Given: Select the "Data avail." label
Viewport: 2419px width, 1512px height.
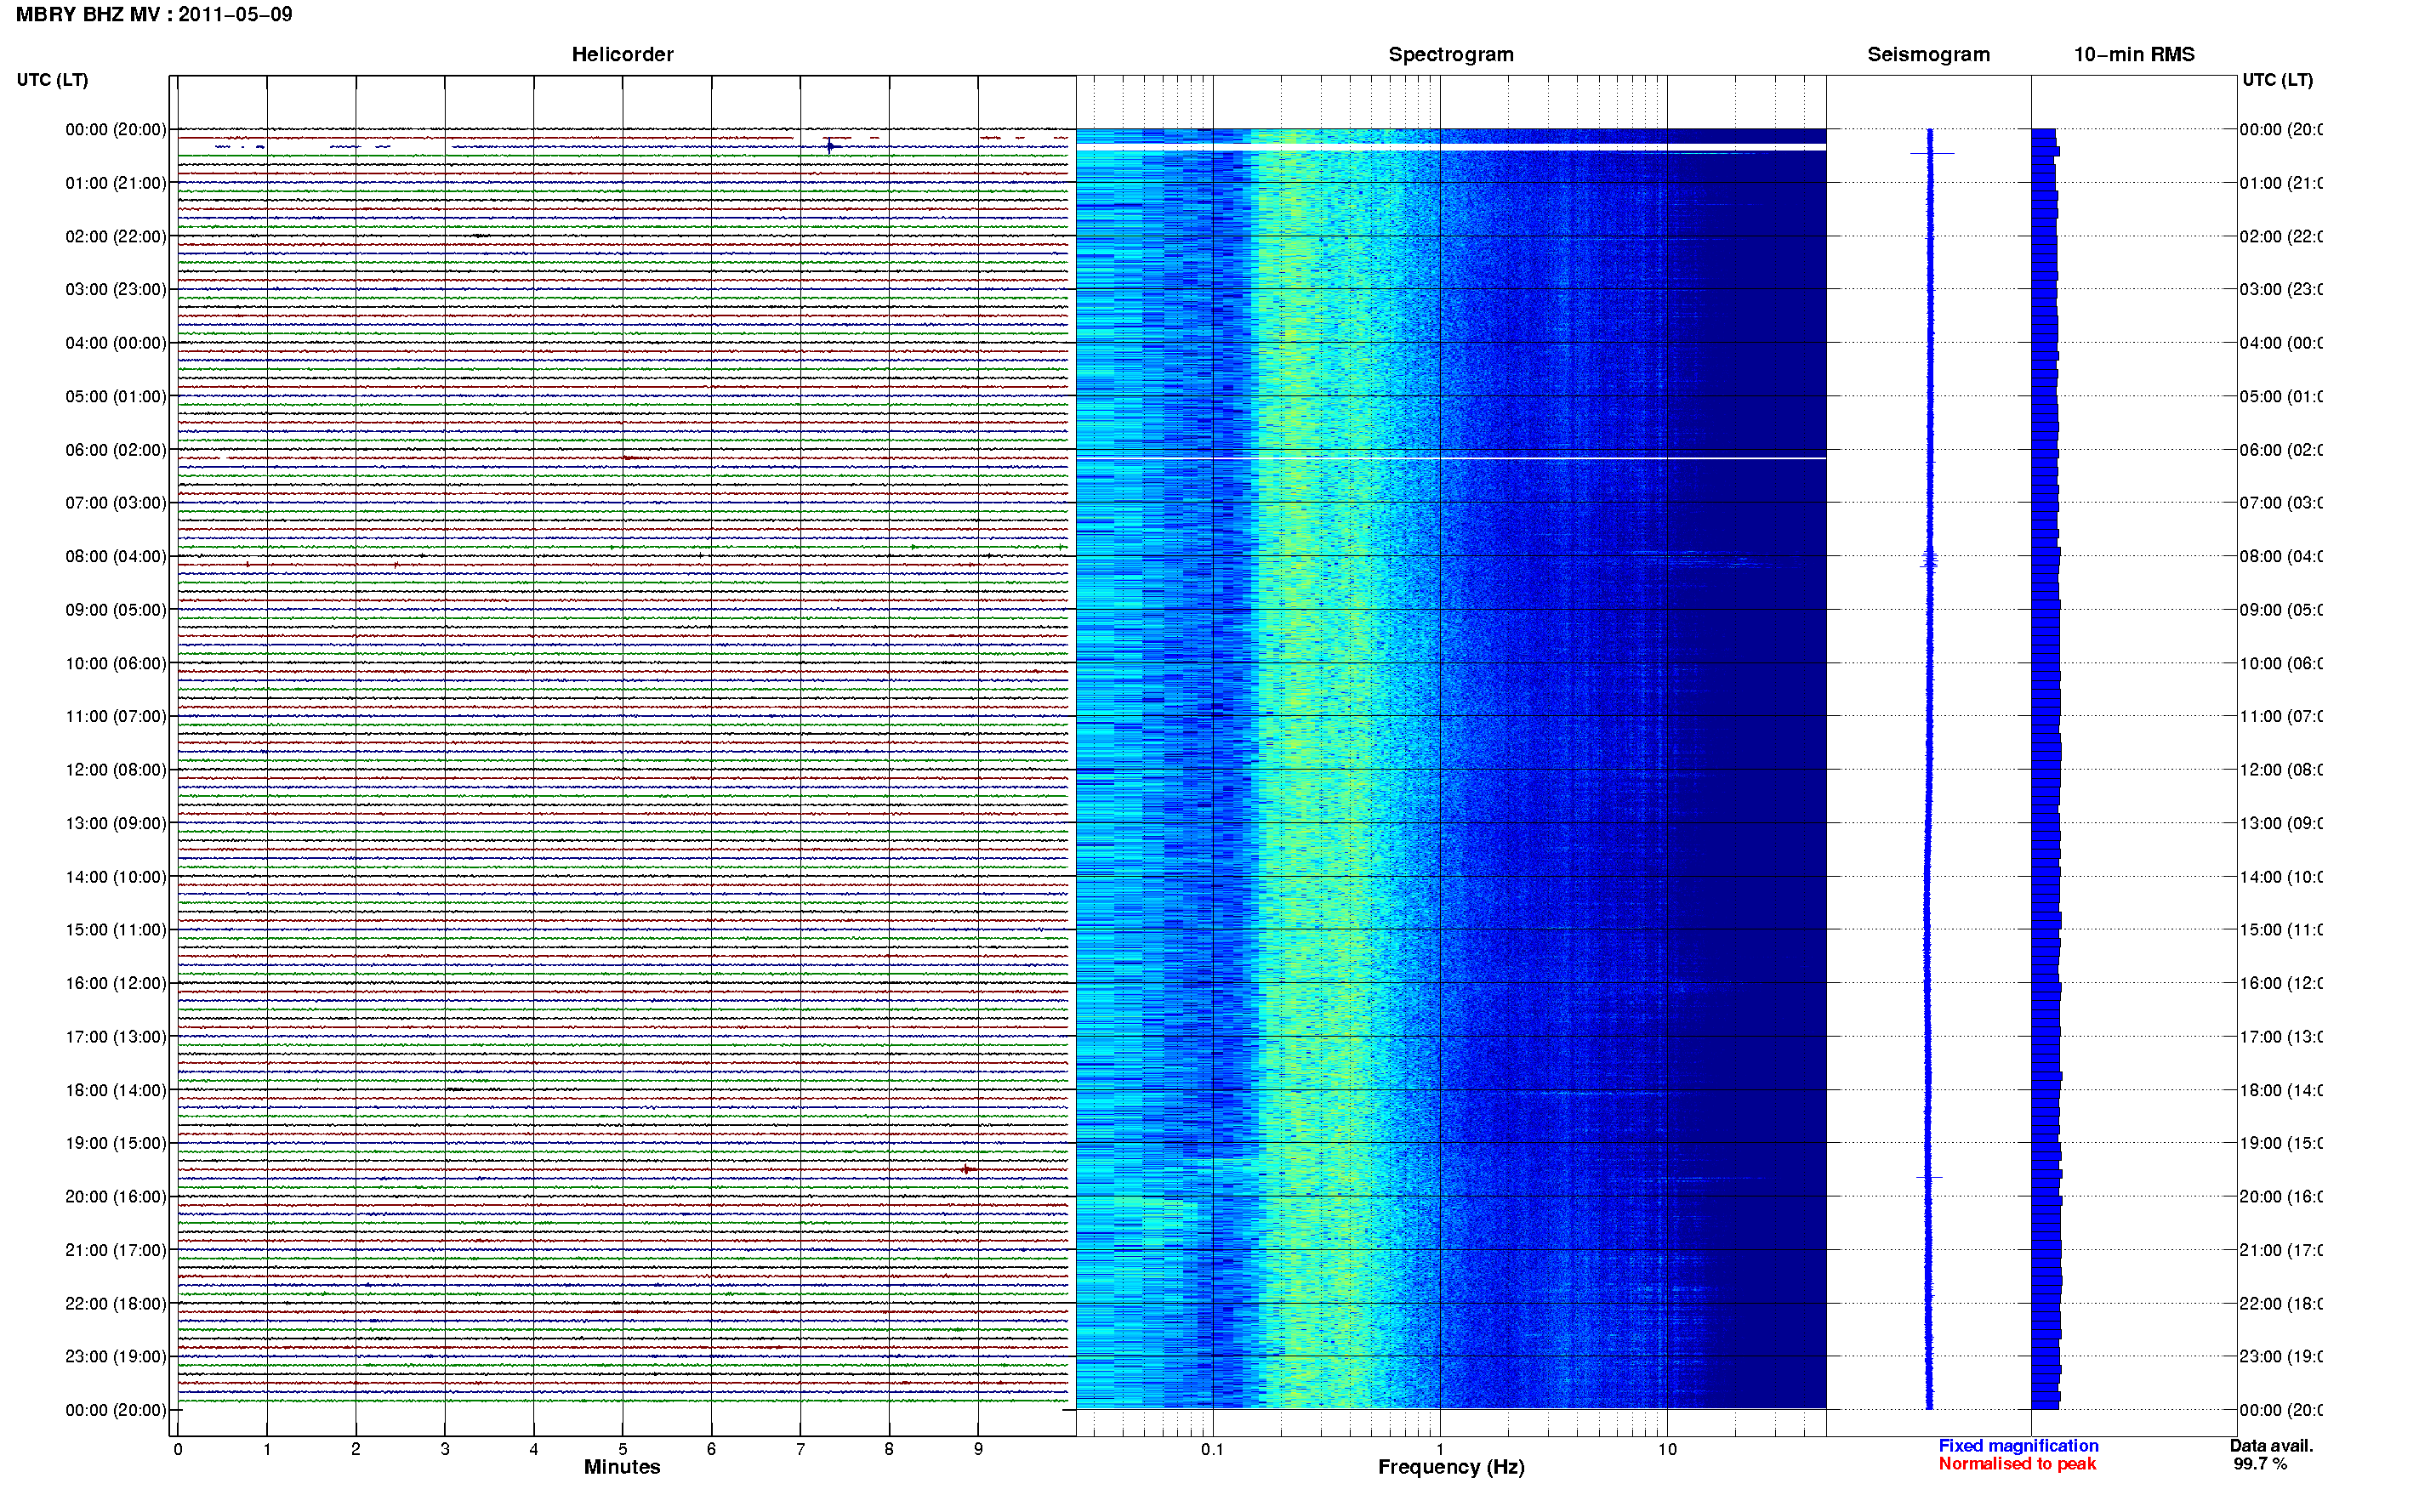Looking at the screenshot, I should (2271, 1446).
